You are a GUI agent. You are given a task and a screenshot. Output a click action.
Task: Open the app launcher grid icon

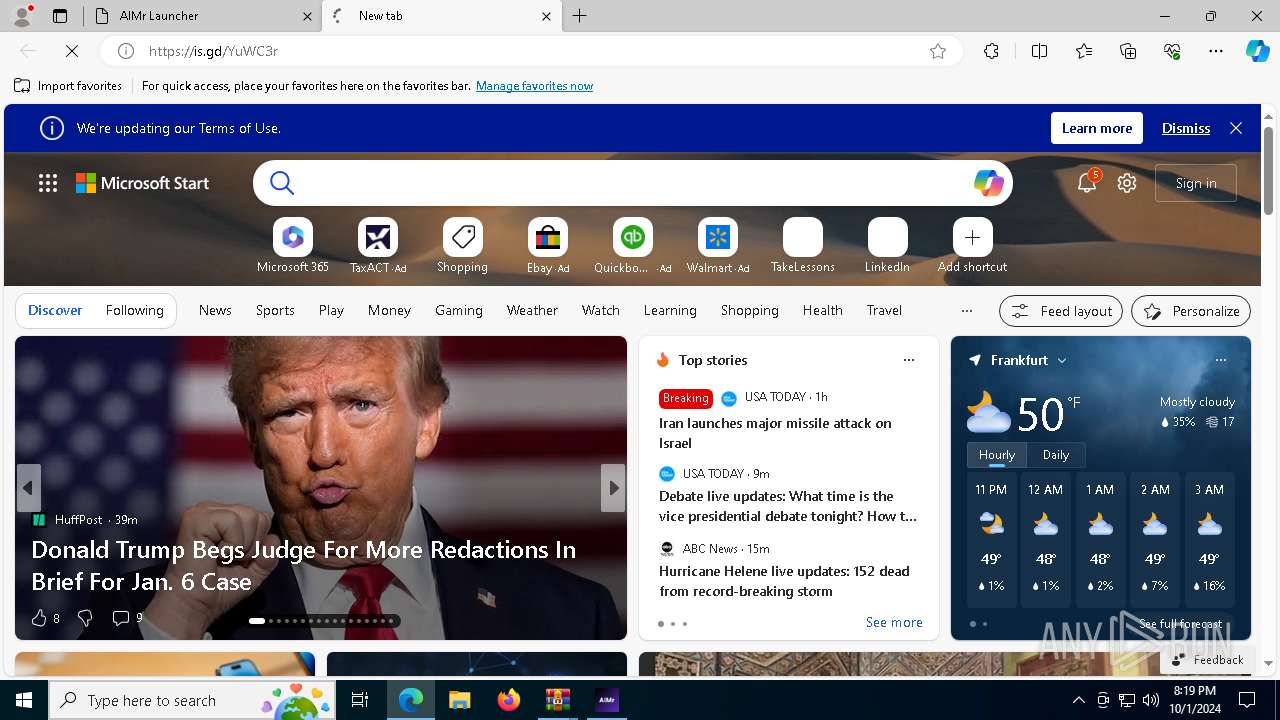pyautogui.click(x=48, y=183)
